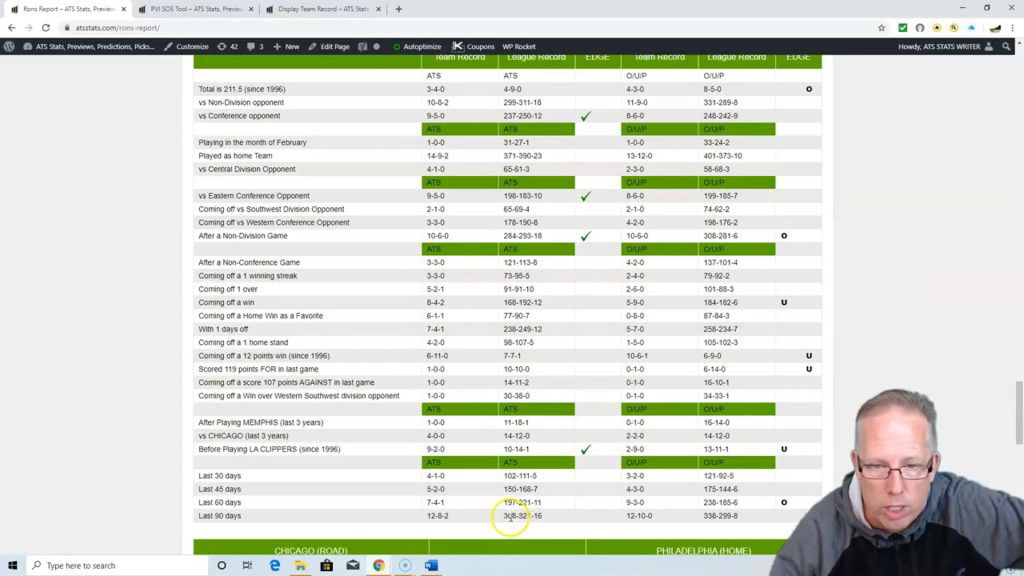This screenshot has height=576, width=1024.
Task: Click the Windows Start button
Action: [12, 565]
